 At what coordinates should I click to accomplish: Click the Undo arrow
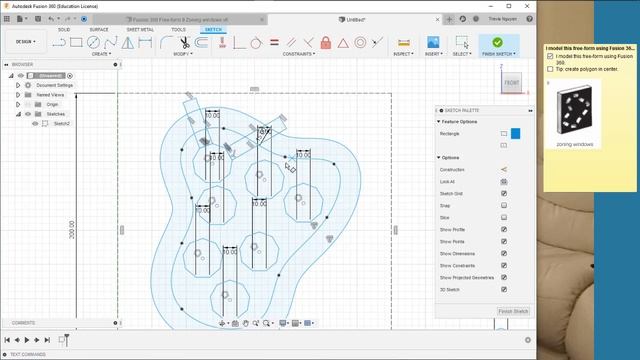click(51, 19)
